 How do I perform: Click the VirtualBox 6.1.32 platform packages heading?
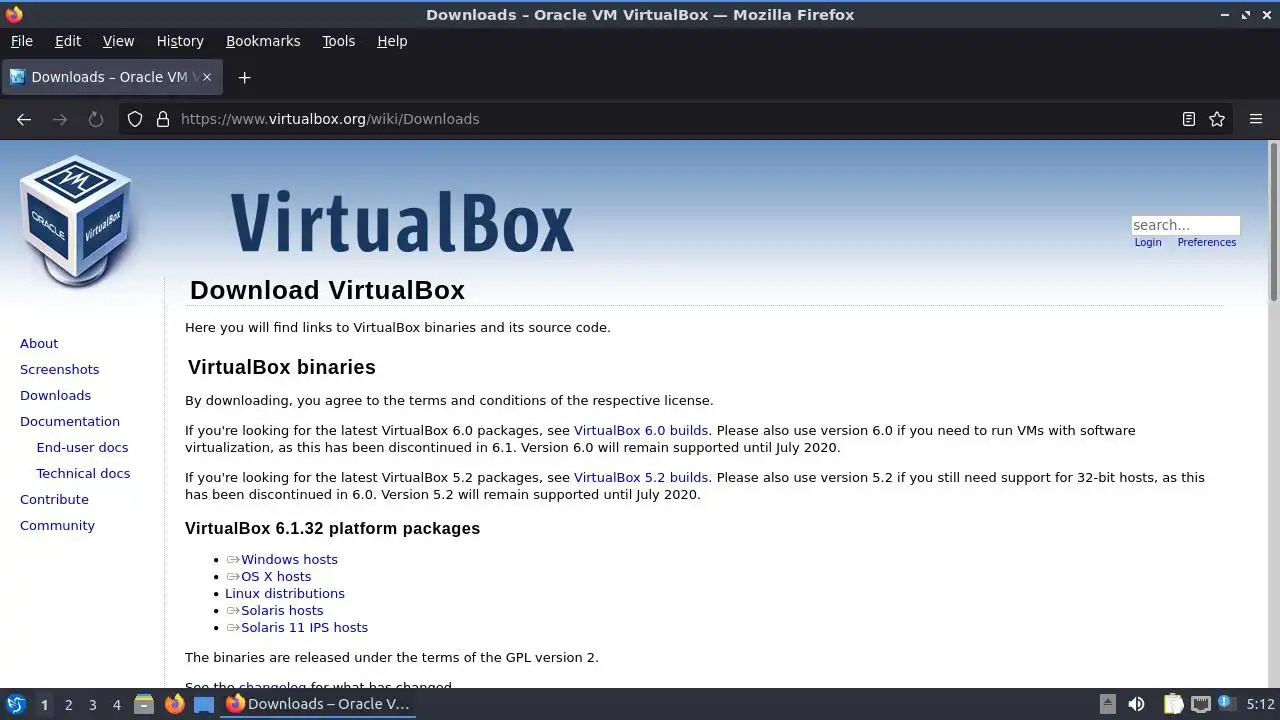coord(332,528)
